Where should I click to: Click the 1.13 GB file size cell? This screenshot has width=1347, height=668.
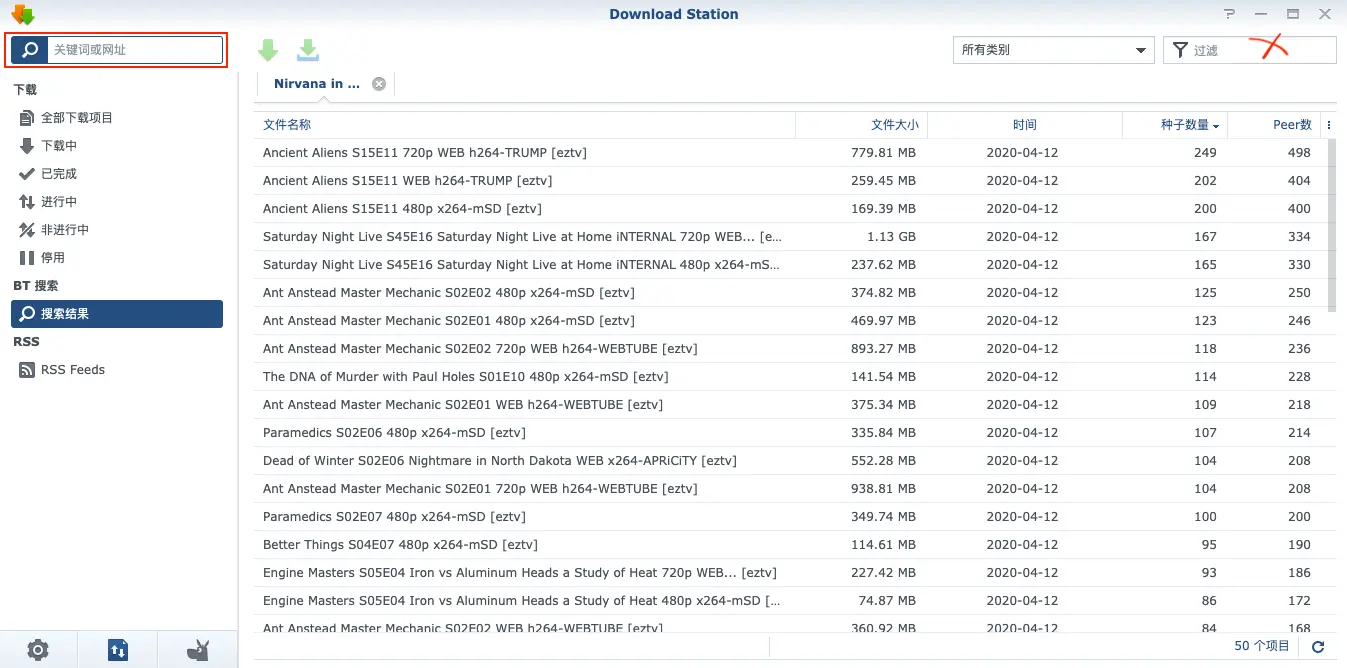(x=893, y=237)
